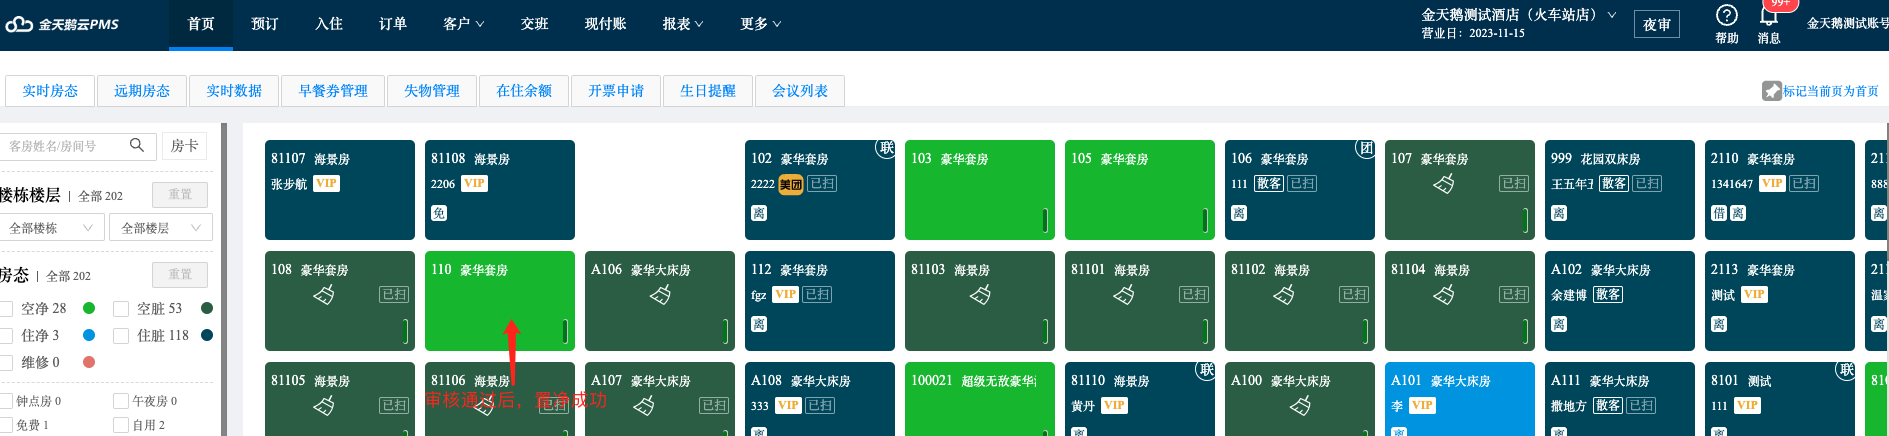Viewport: 1889px width, 436px height.
Task: Tick the 空净 28 checkbox
Action: [7, 308]
